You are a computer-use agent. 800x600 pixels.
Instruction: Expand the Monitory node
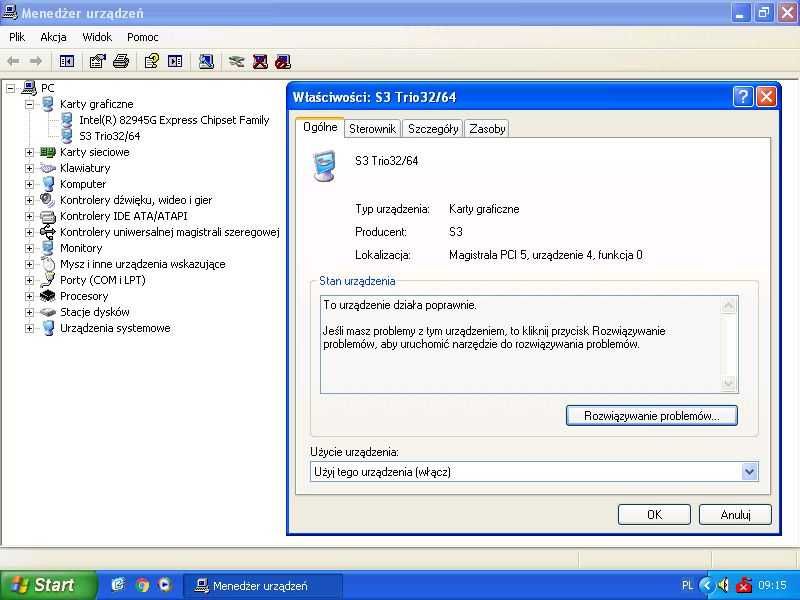pos(30,248)
